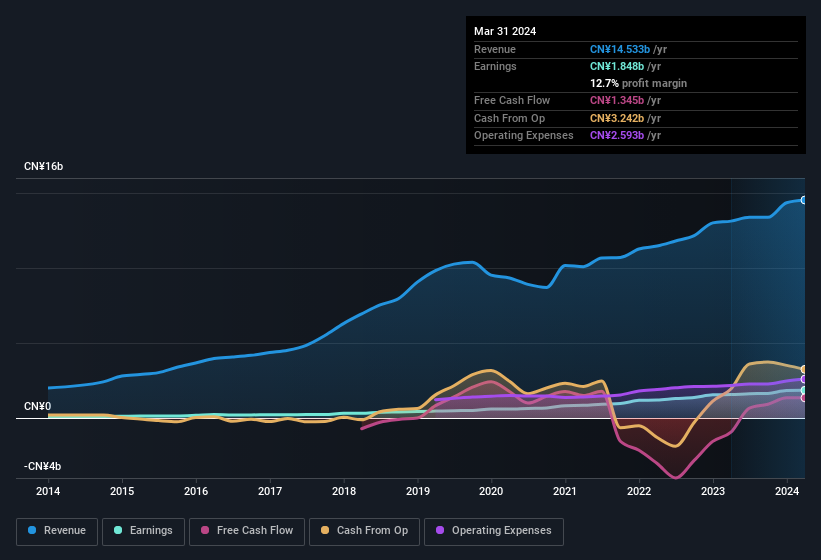Toggle the Earnings legend button
Screen dimensions: 821x560
click(x=143, y=531)
